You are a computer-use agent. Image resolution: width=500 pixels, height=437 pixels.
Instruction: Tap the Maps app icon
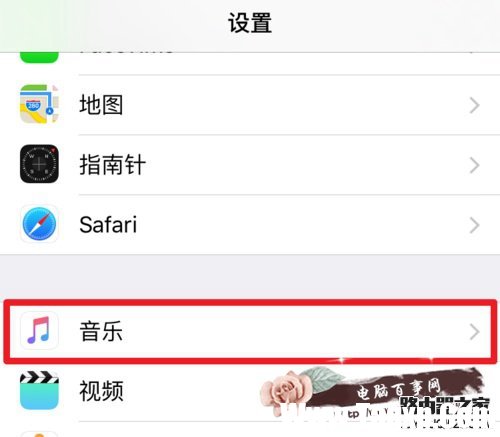click(39, 104)
